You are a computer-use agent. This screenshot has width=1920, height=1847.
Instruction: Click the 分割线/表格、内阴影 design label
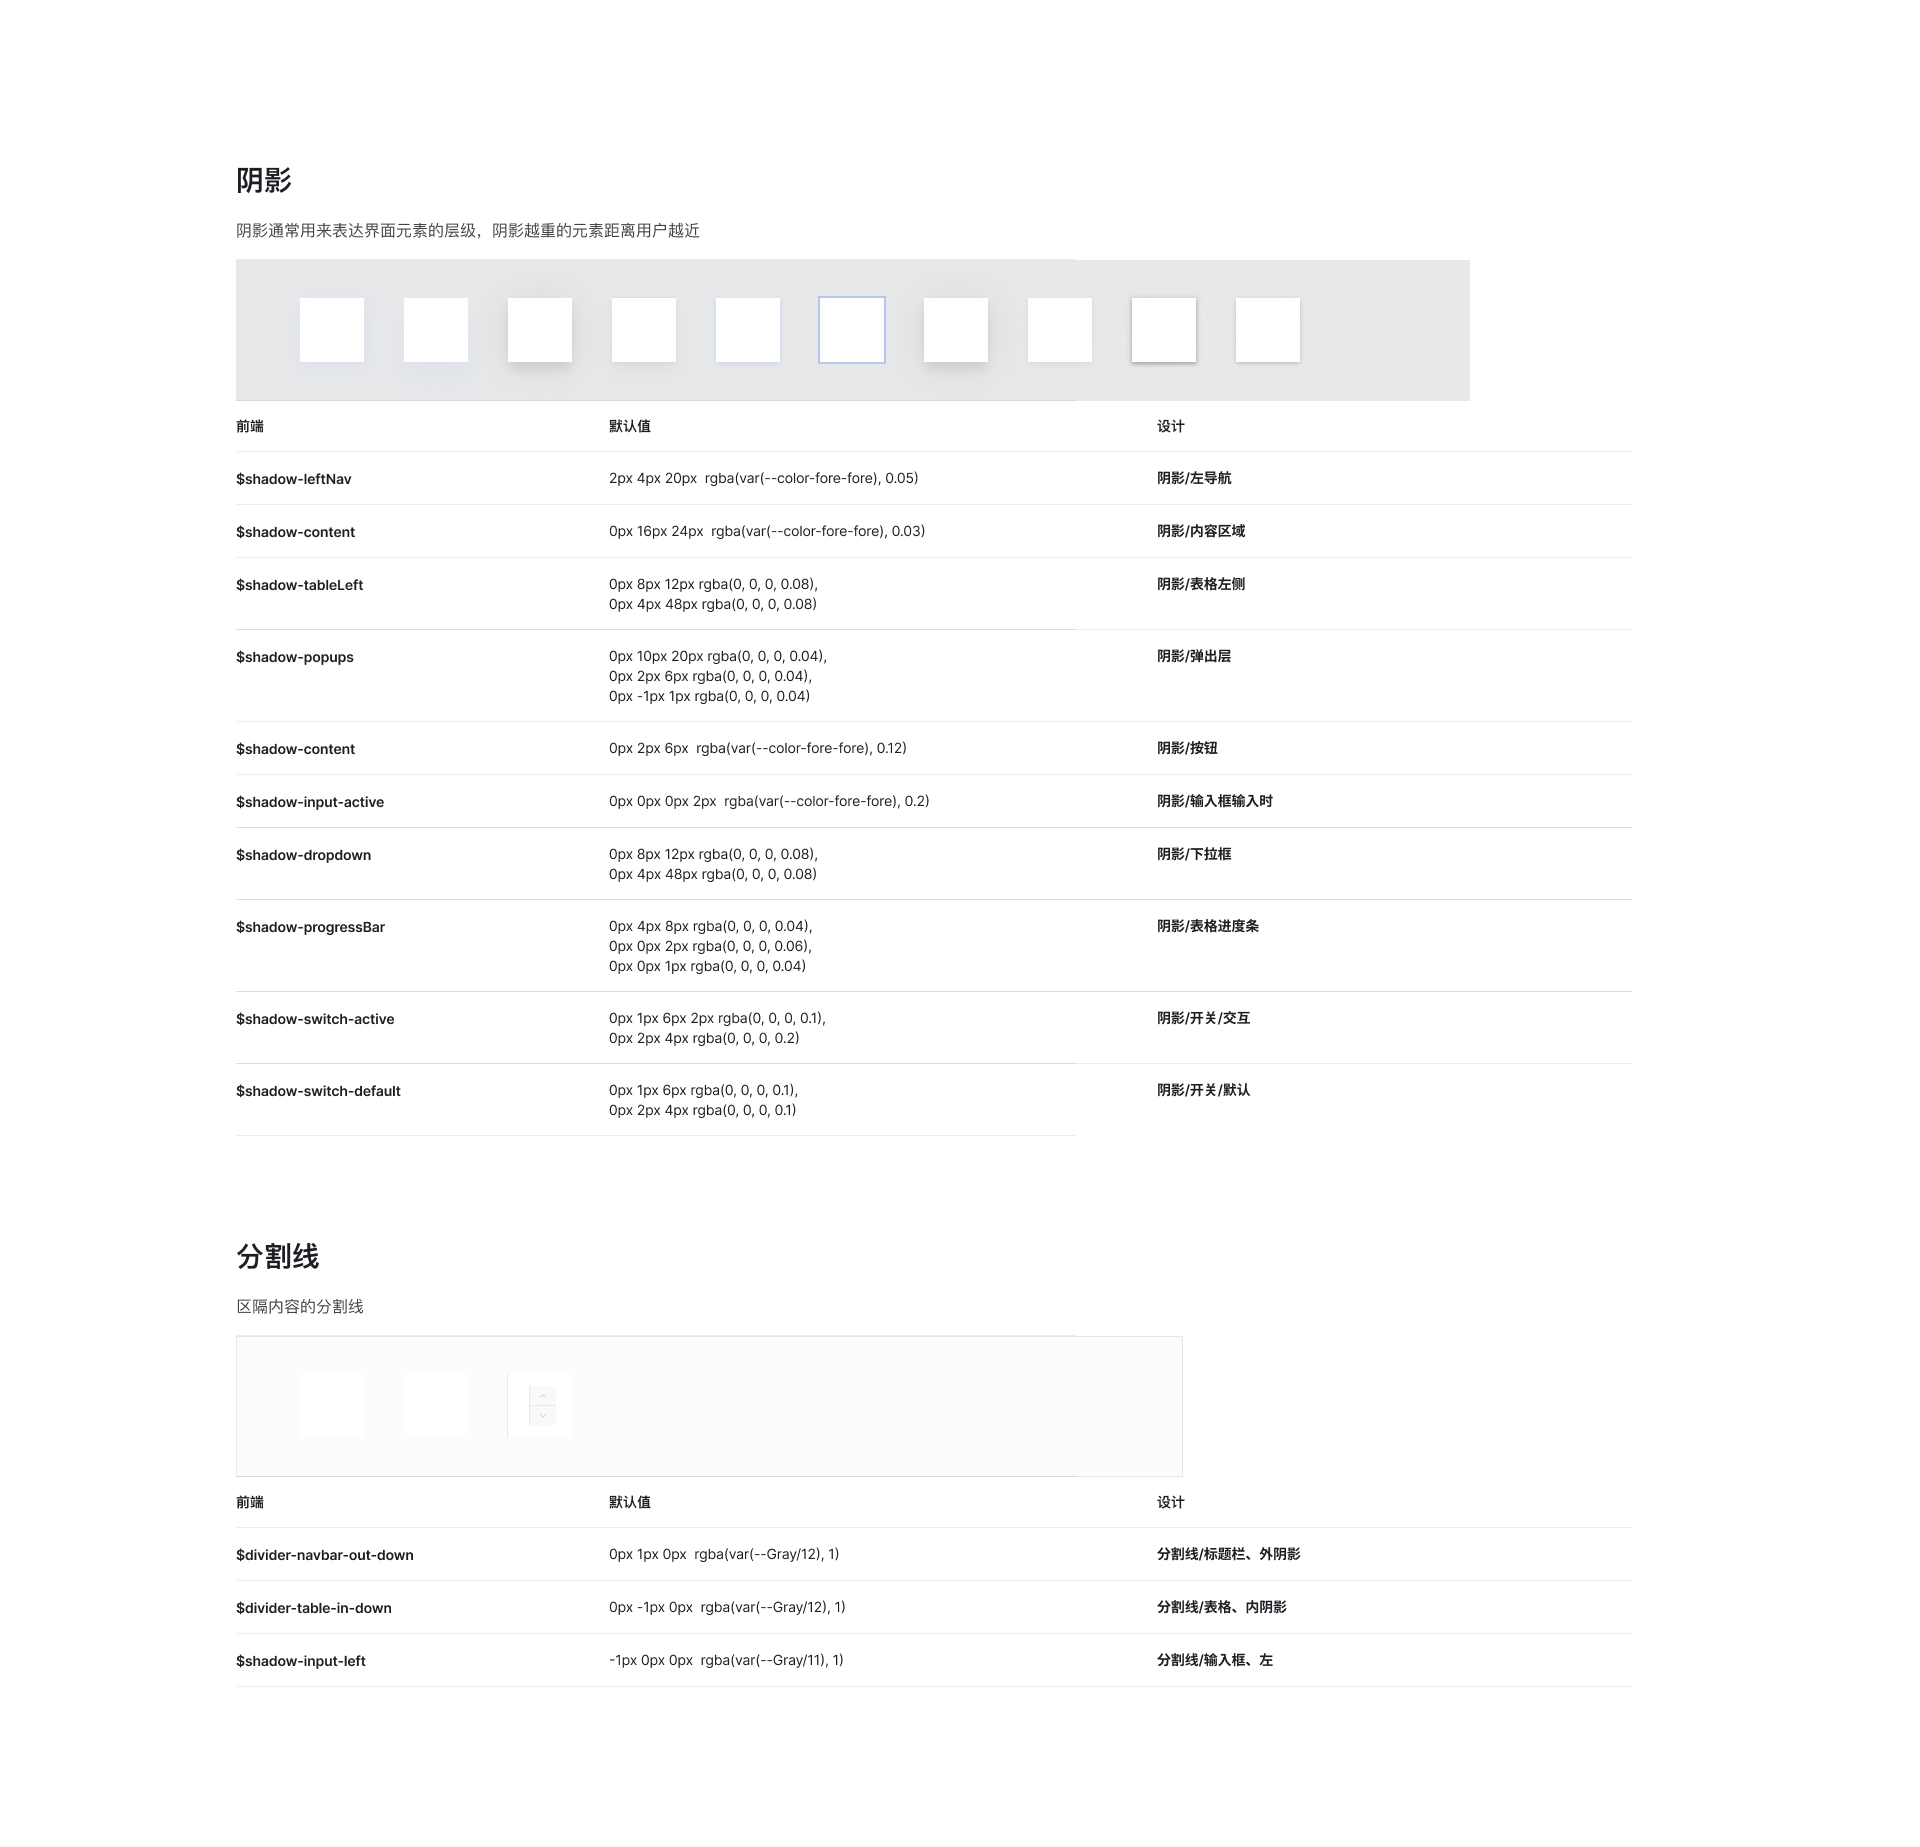[x=1222, y=1607]
